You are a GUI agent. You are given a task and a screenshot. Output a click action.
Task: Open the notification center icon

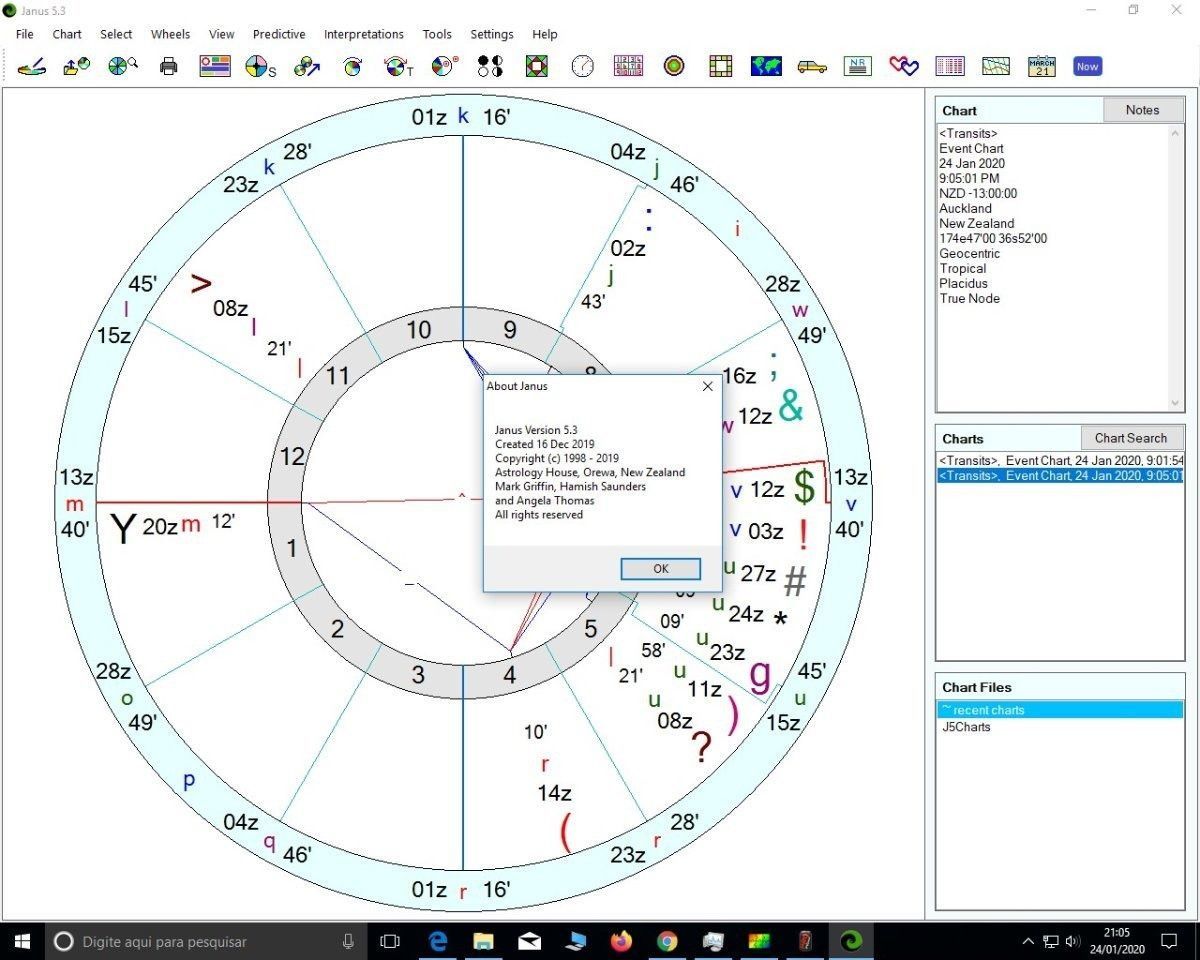[1169, 941]
